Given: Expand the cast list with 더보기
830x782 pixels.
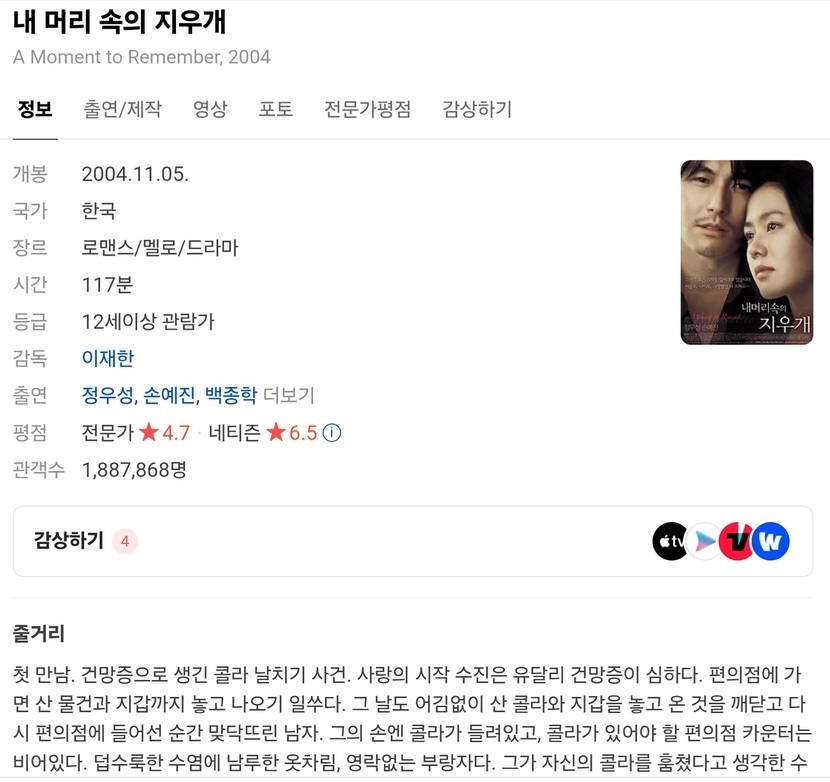Looking at the screenshot, I should 288,396.
